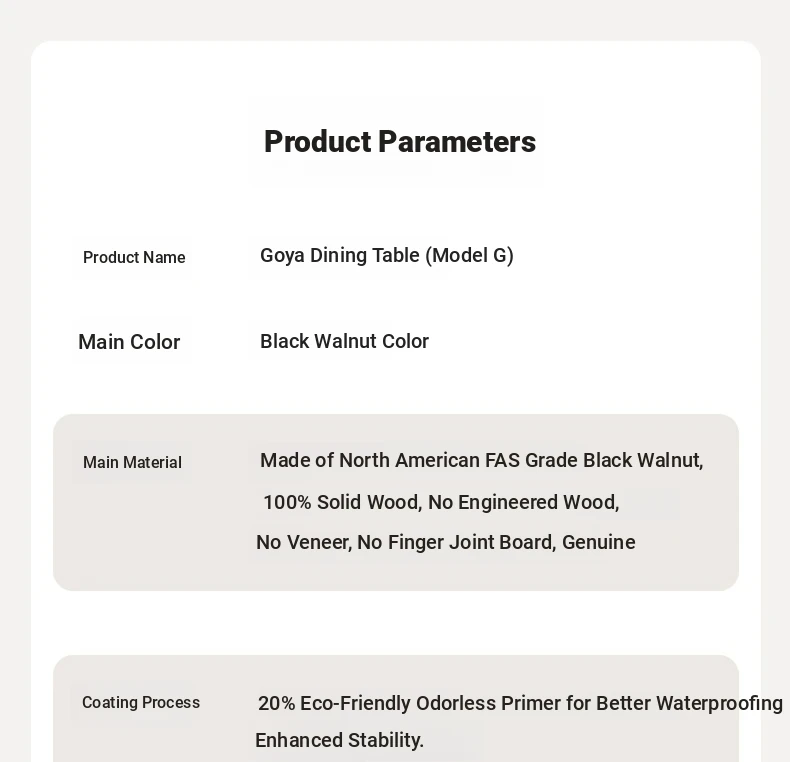Click the North American FAS Grade line
The height and width of the screenshot is (762, 790).
[482, 461]
